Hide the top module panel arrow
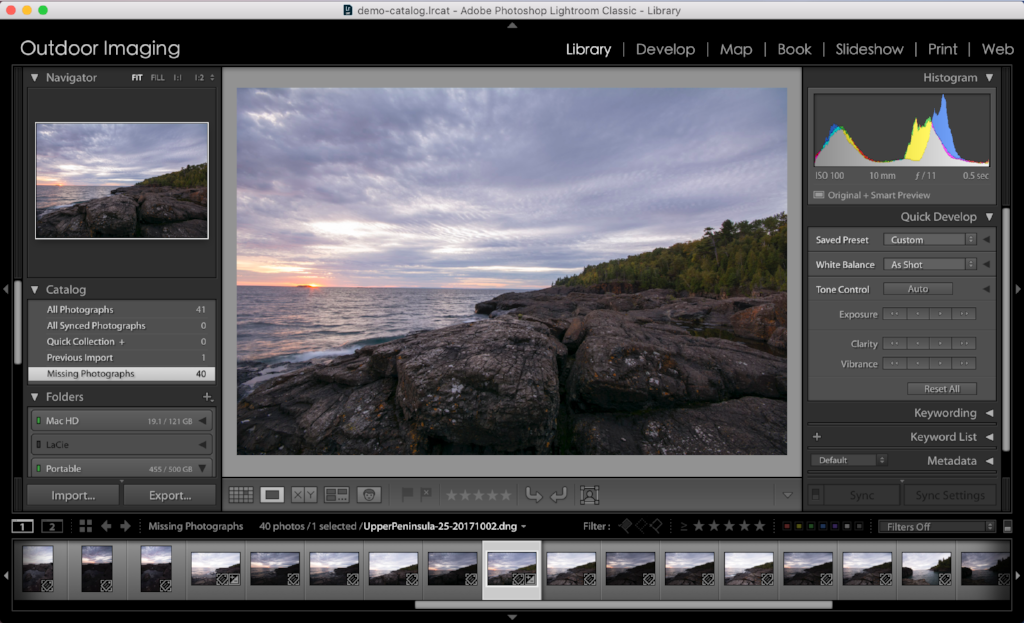 click(x=512, y=25)
